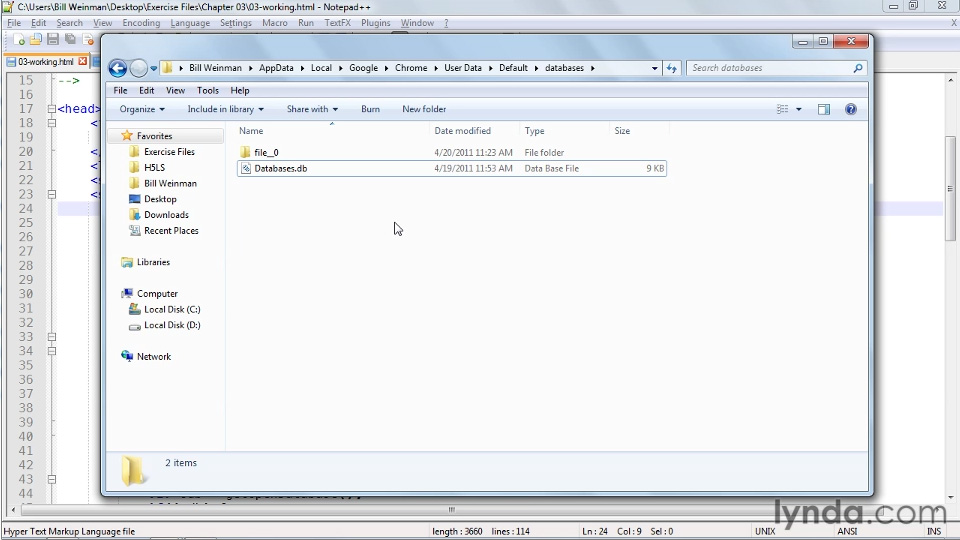This screenshot has height=540, width=960.
Task: Open Notepad++ Language menu
Action: tap(190, 23)
